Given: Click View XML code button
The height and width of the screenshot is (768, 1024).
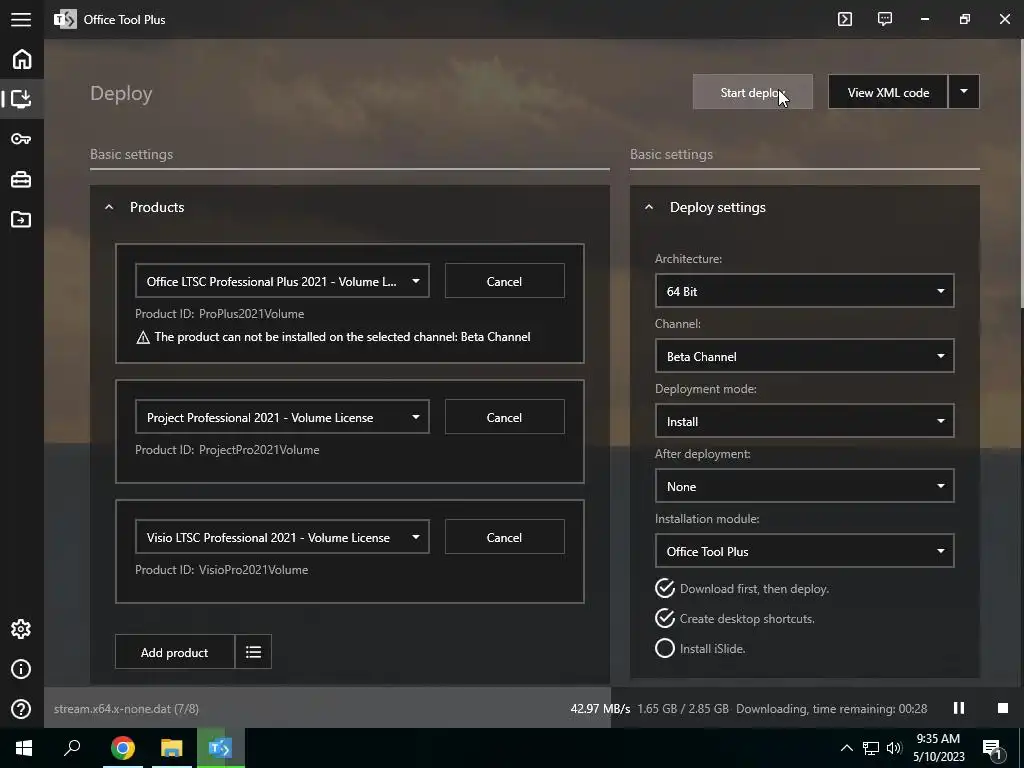Looking at the screenshot, I should [x=888, y=91].
